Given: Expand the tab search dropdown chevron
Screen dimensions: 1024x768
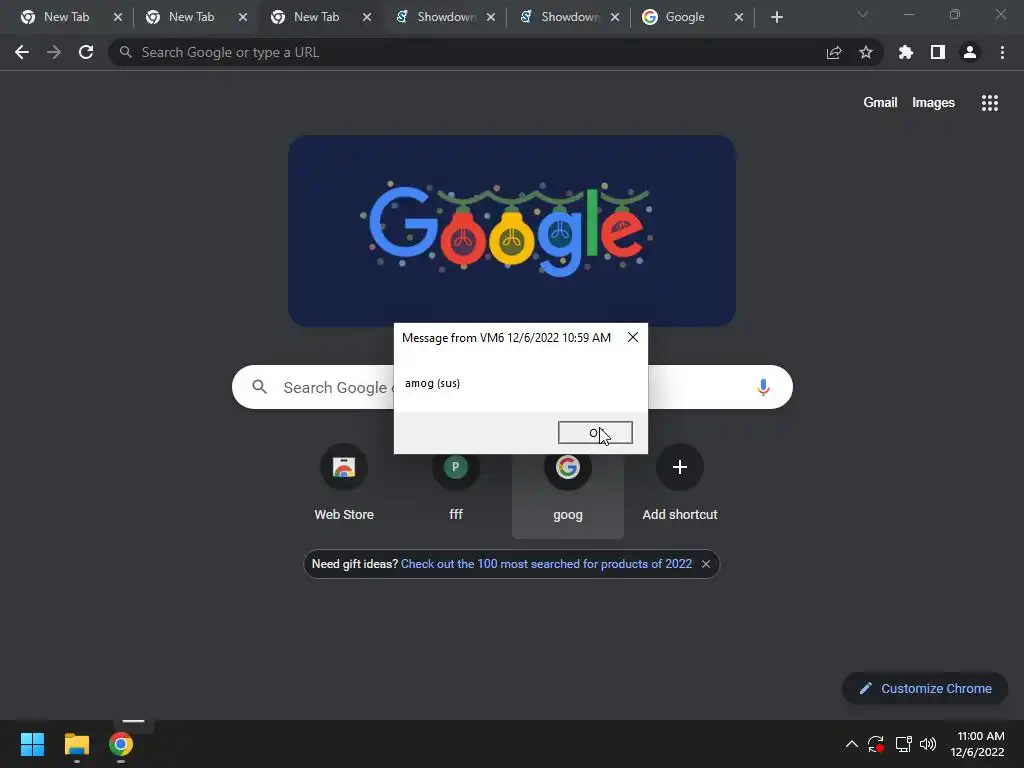Looking at the screenshot, I should (863, 14).
